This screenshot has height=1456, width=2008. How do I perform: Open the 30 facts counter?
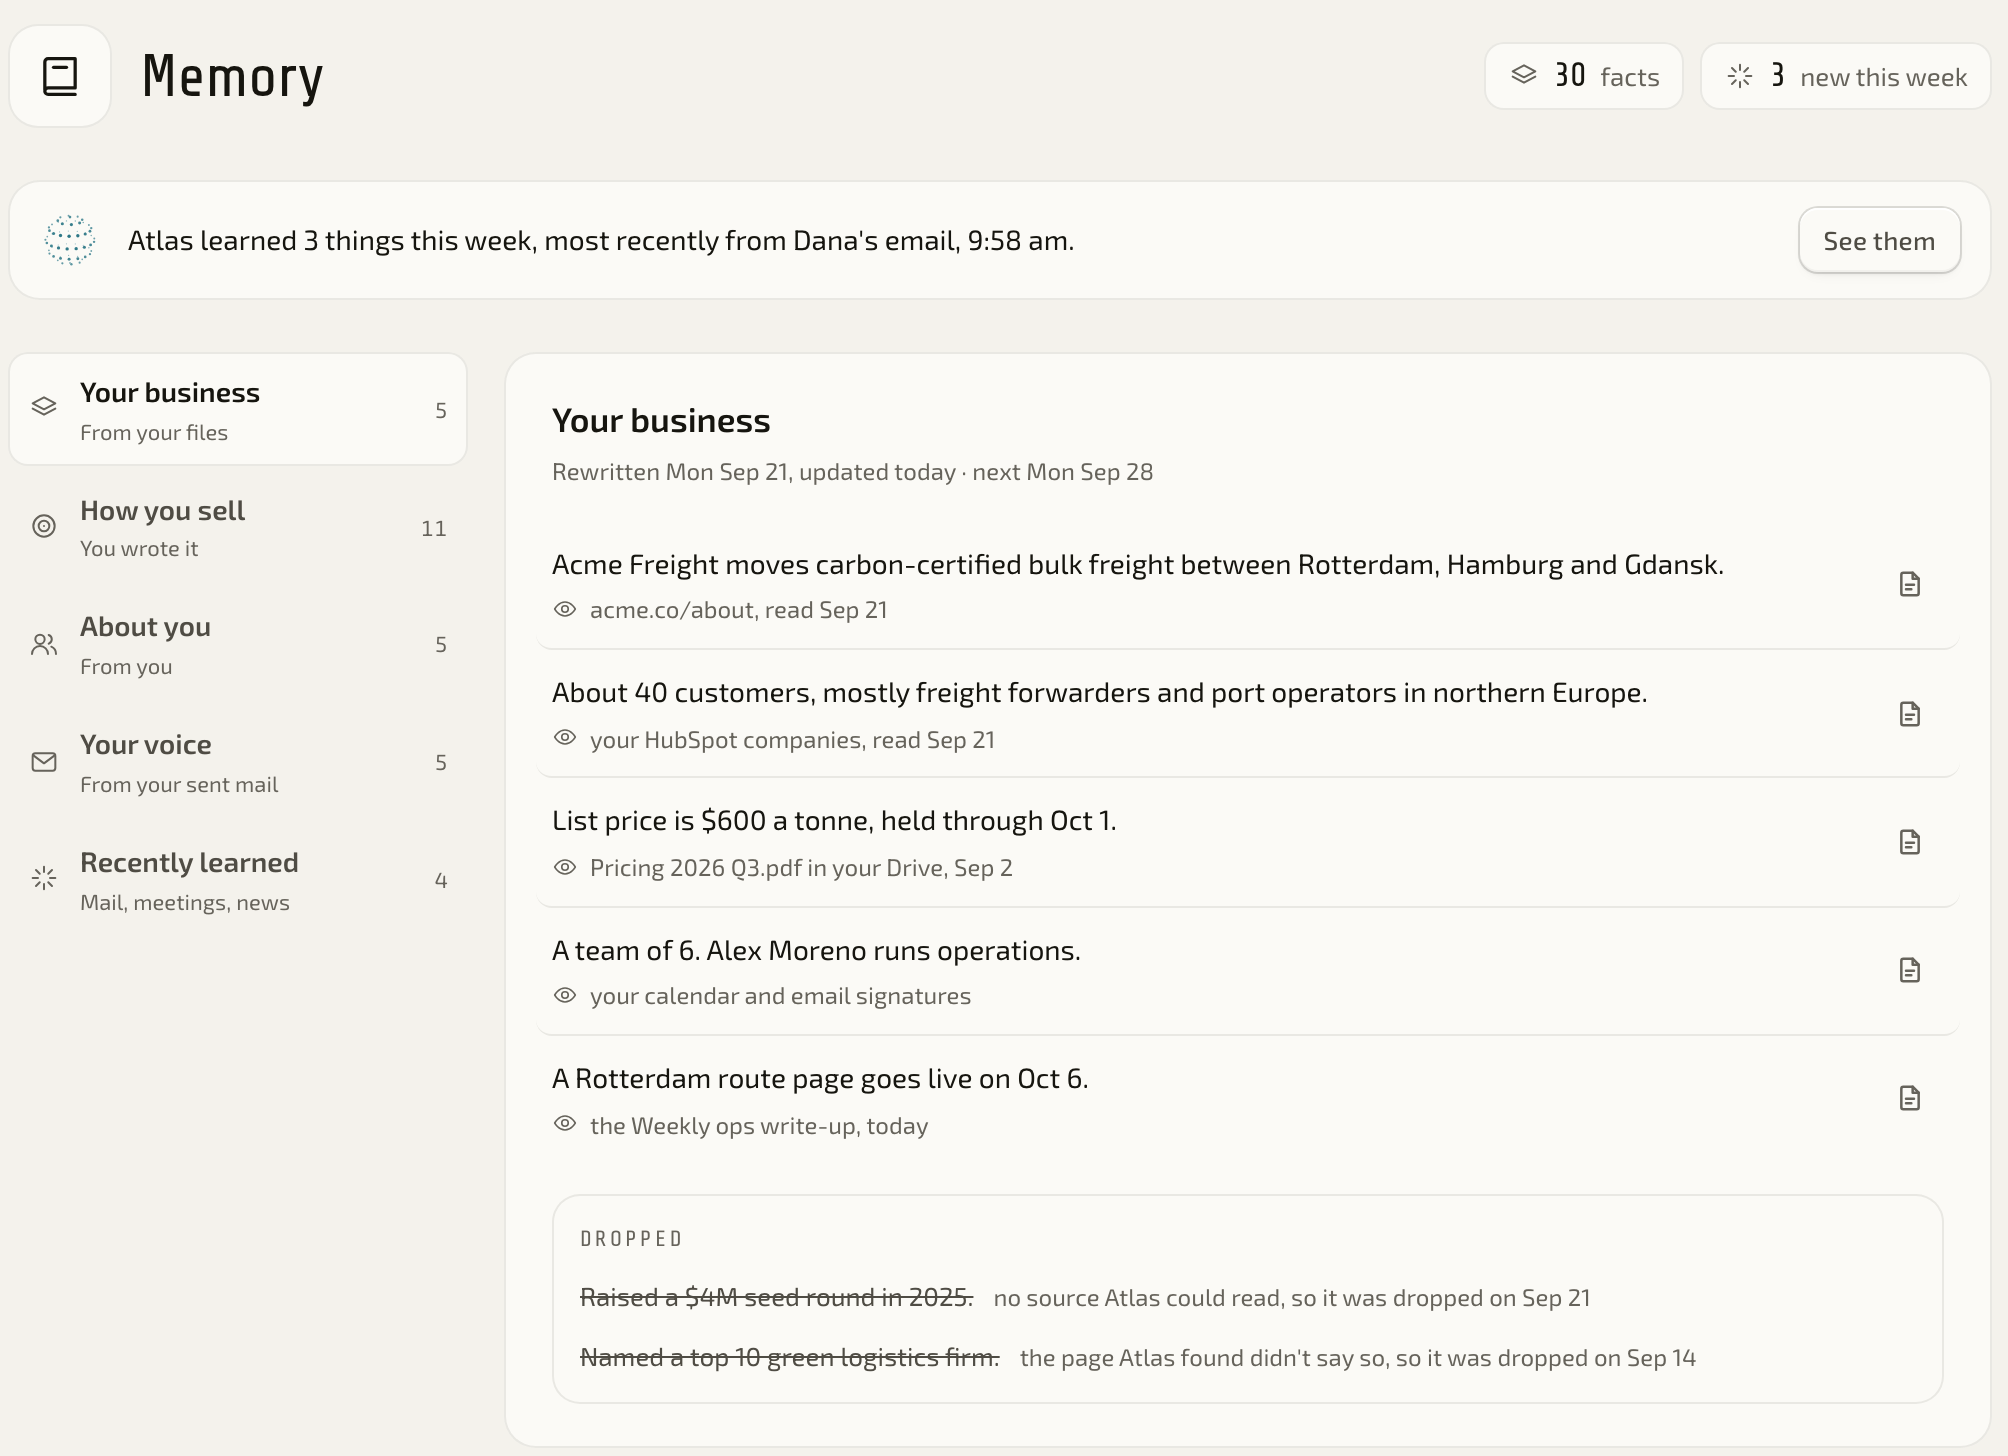click(1584, 76)
